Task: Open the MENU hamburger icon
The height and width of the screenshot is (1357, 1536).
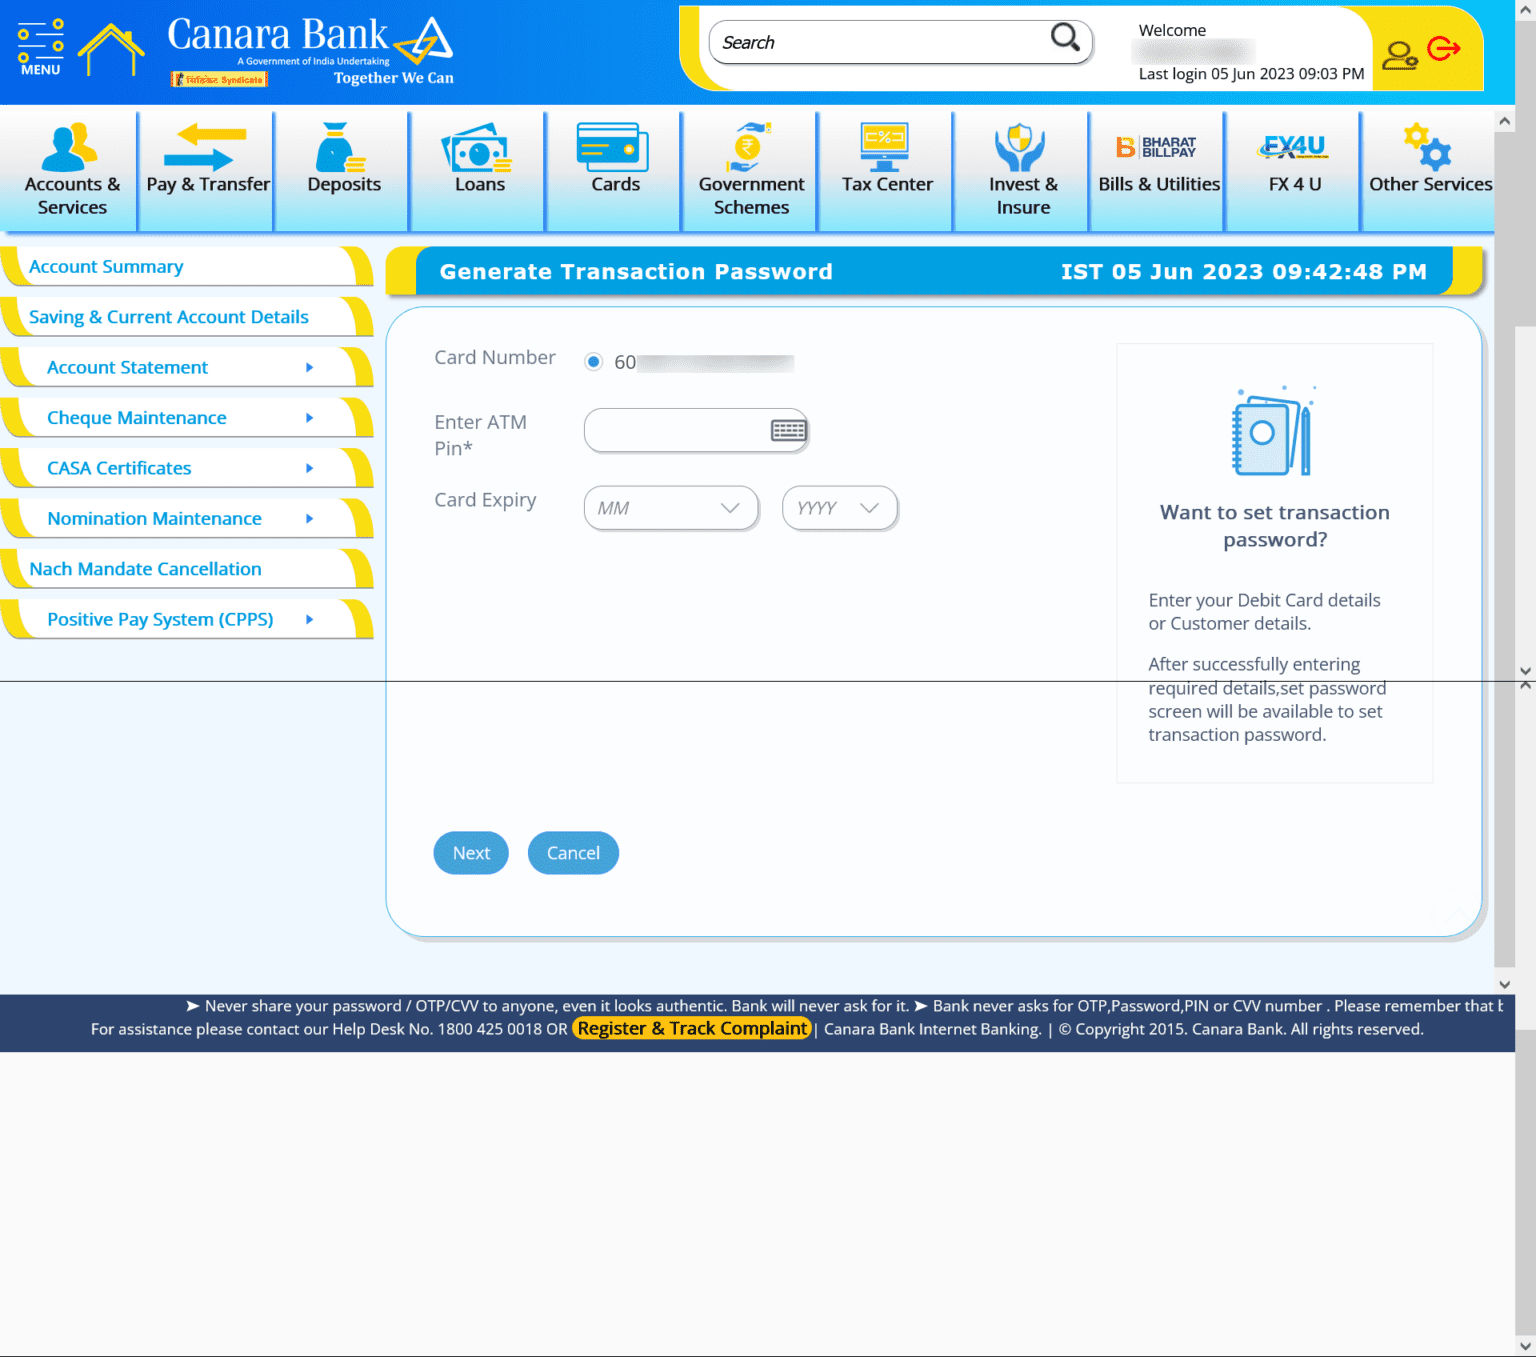Action: click(40, 47)
